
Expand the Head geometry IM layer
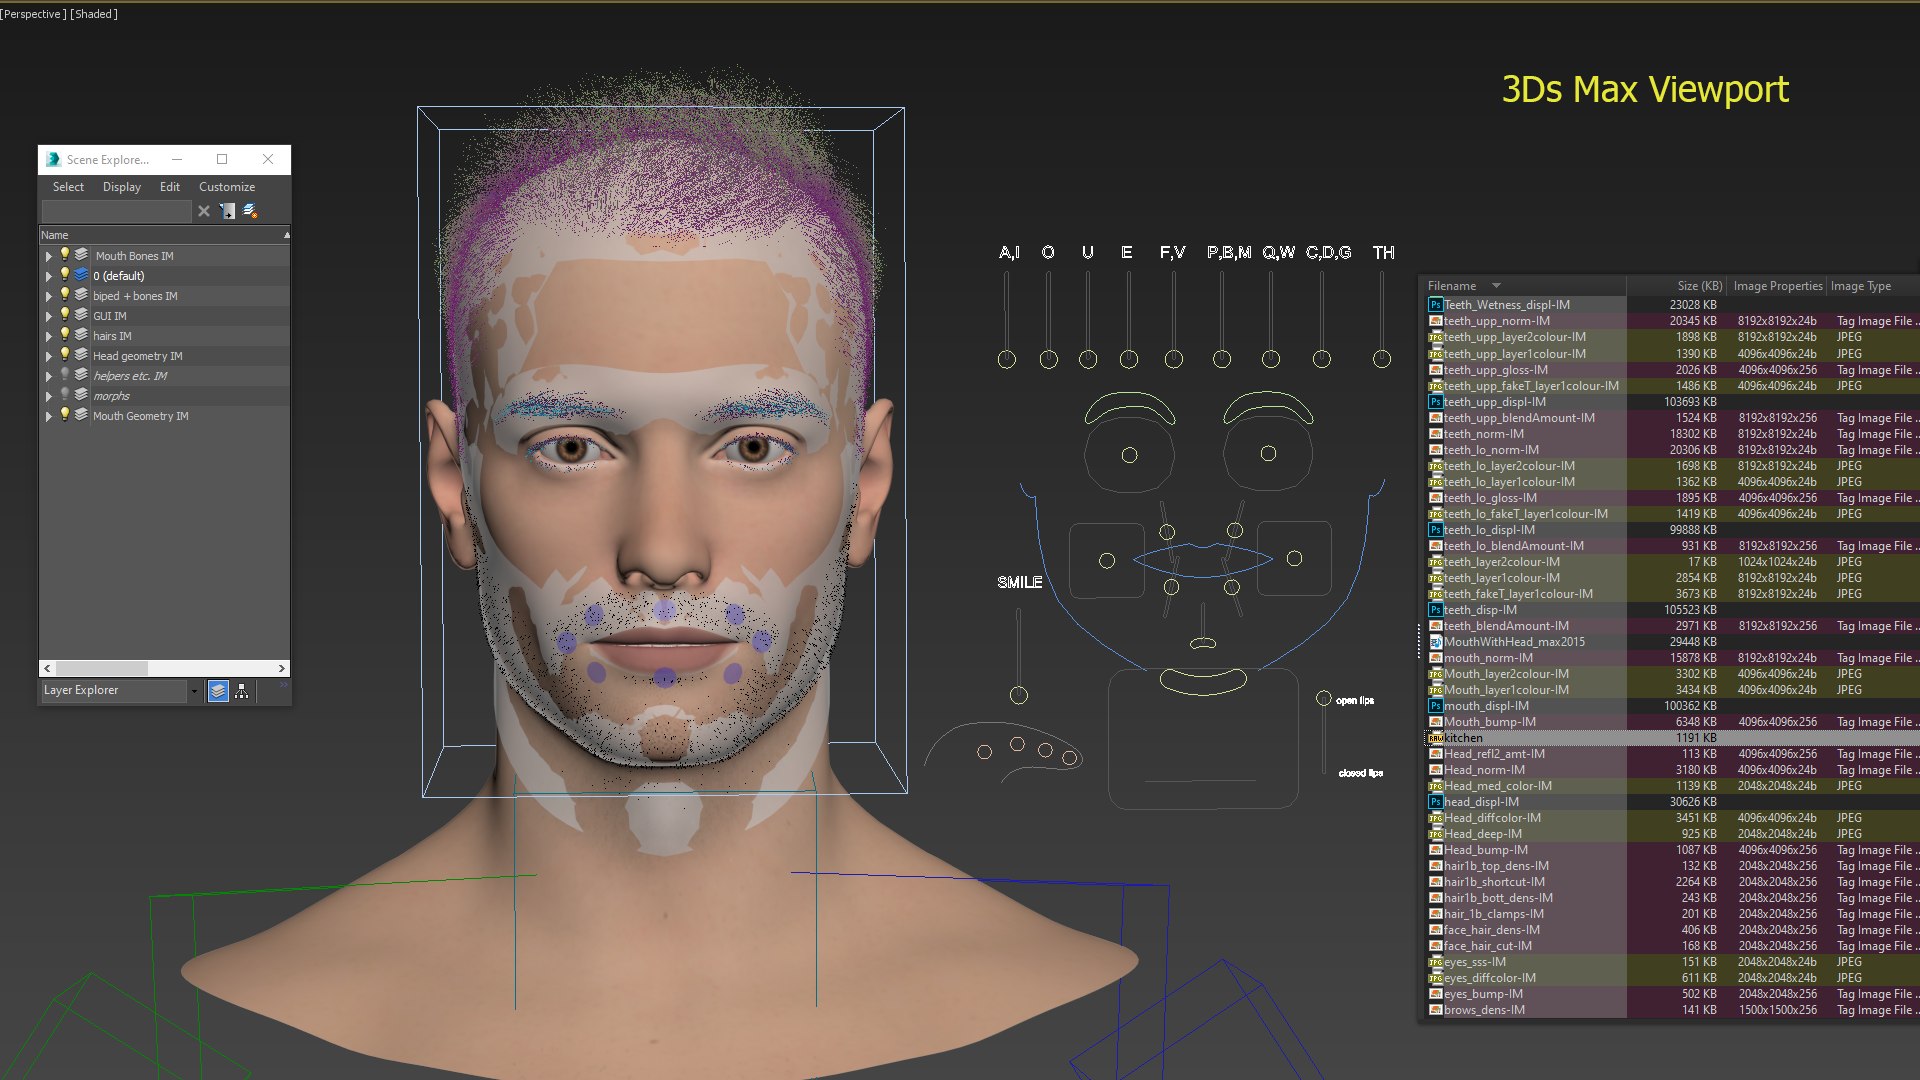coord(48,356)
